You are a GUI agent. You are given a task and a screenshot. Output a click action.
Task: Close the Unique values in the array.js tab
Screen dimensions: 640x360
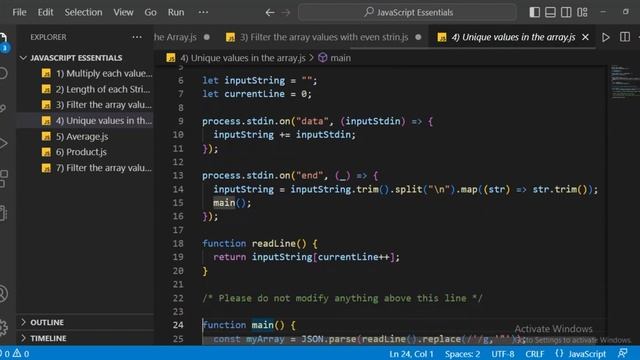(585, 37)
